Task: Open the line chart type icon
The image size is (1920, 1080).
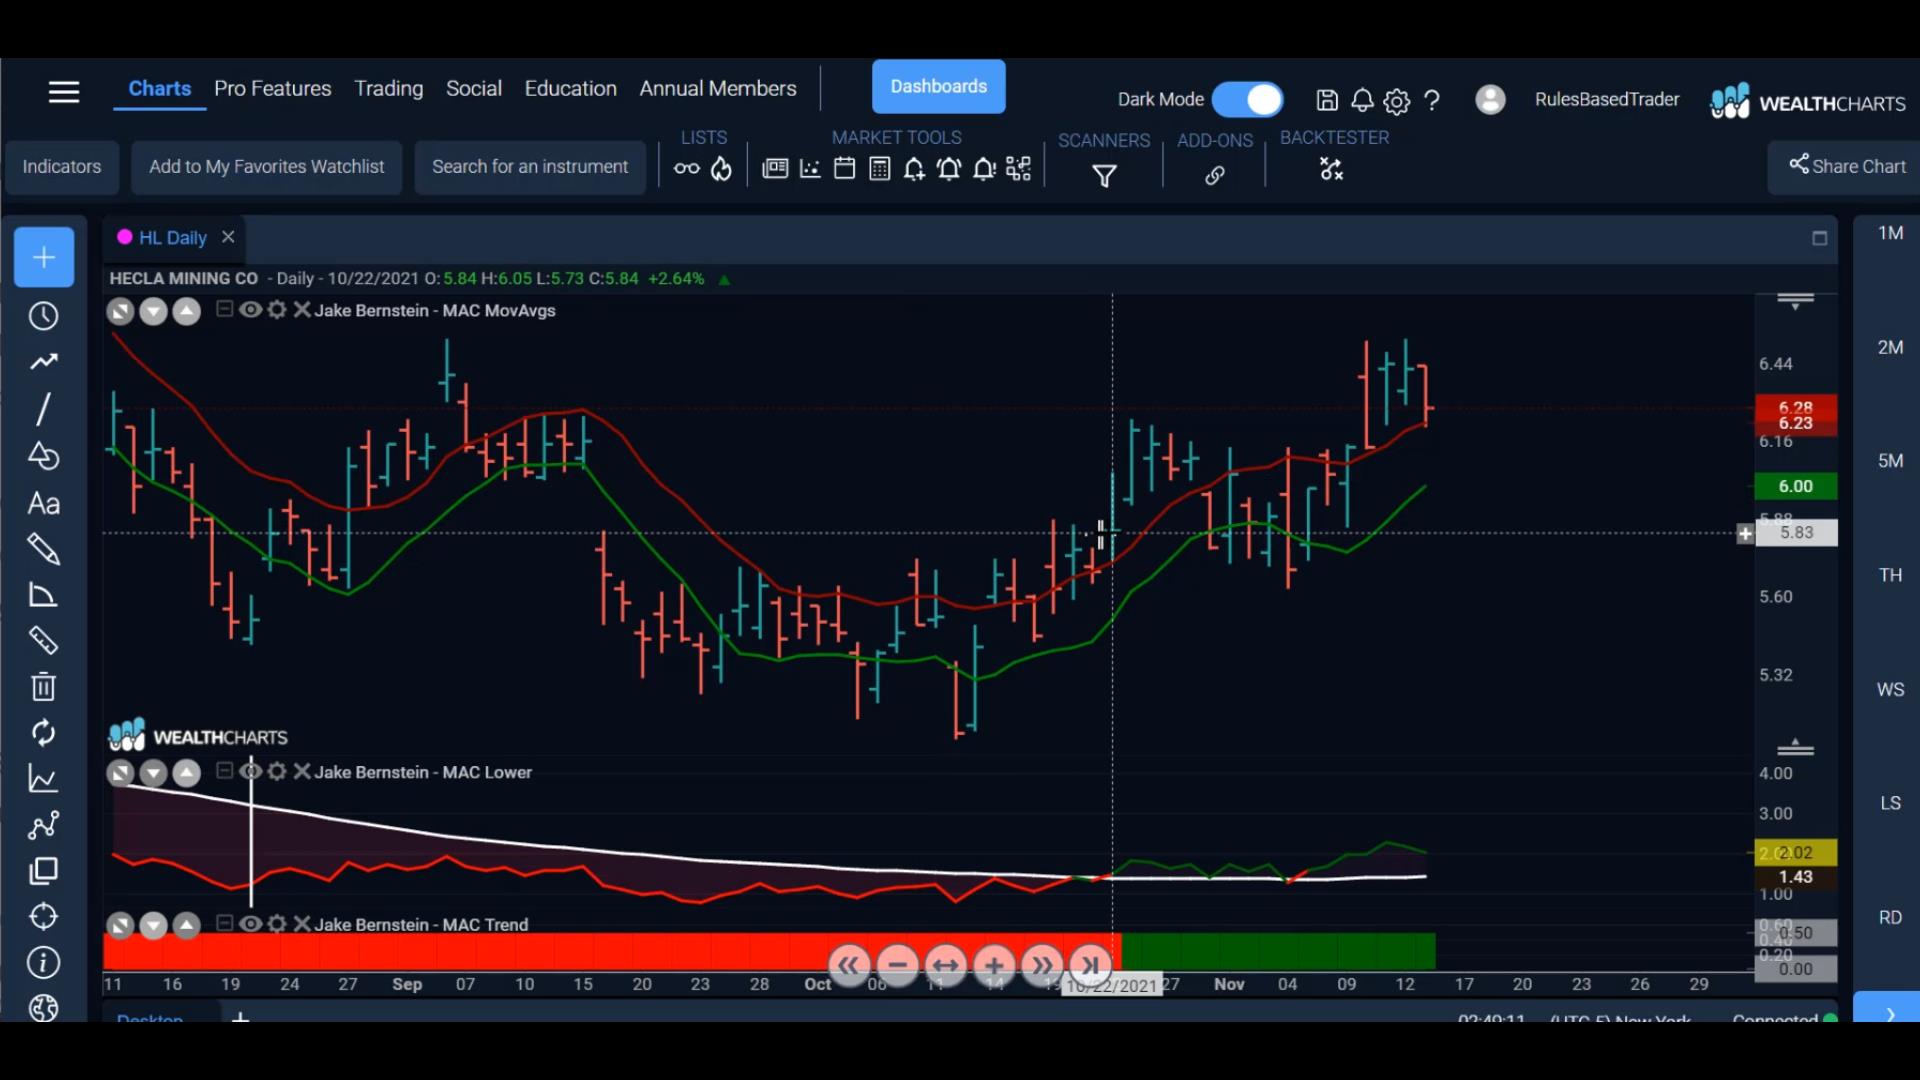Action: pos(43,779)
